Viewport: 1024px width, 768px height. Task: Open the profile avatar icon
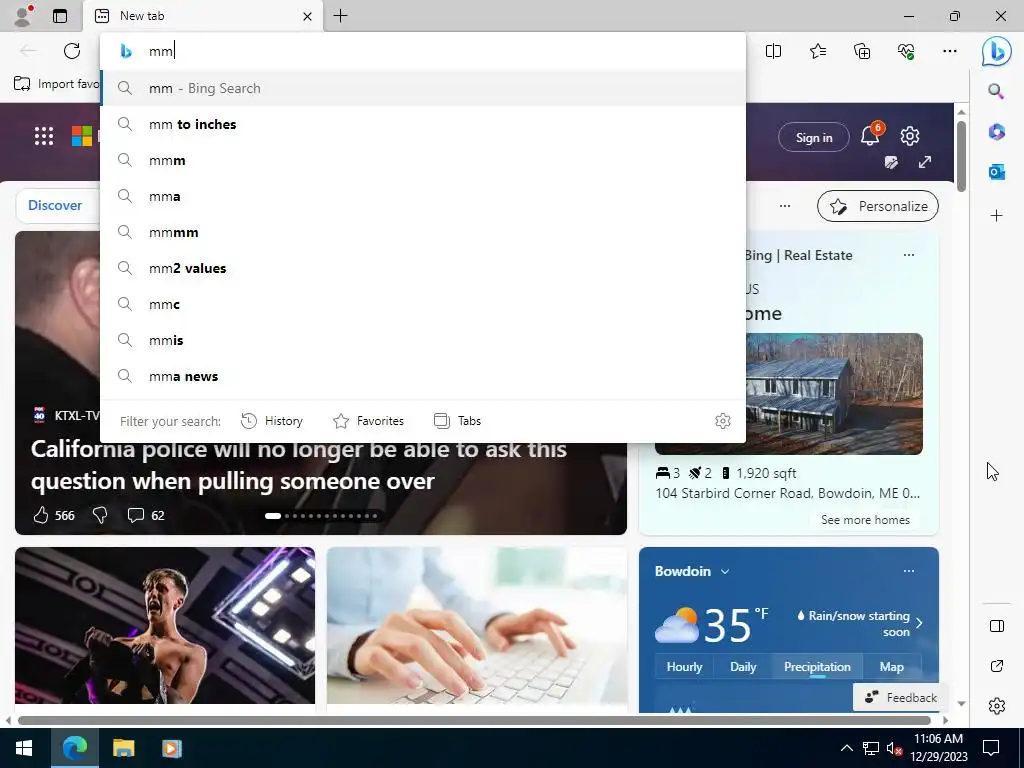pos(24,16)
